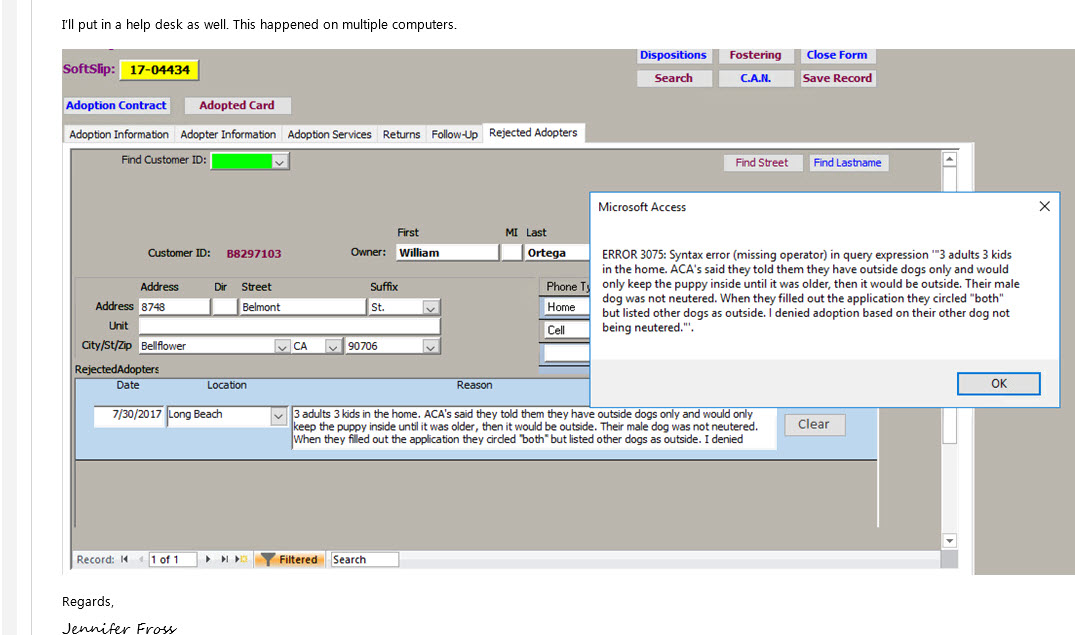Go to the first record using navigation arrow
This screenshot has width=1075, height=635.
pyautogui.click(x=122, y=559)
